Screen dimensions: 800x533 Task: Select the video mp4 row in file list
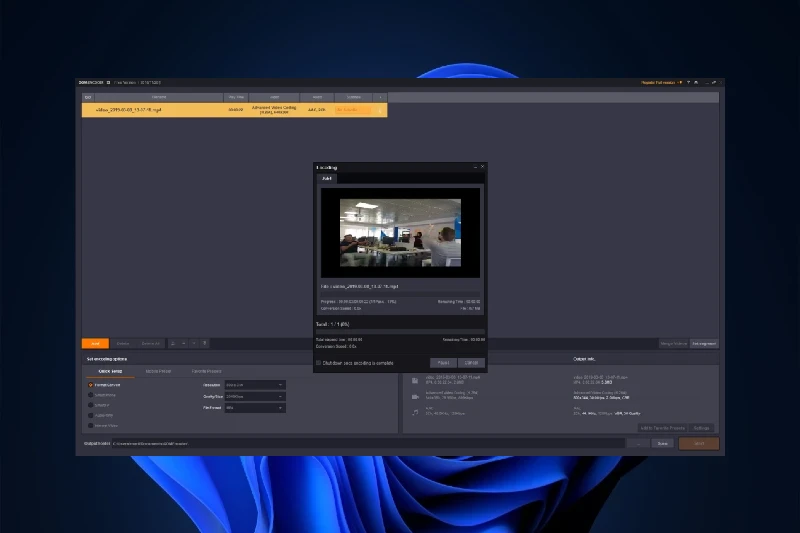tap(234, 110)
